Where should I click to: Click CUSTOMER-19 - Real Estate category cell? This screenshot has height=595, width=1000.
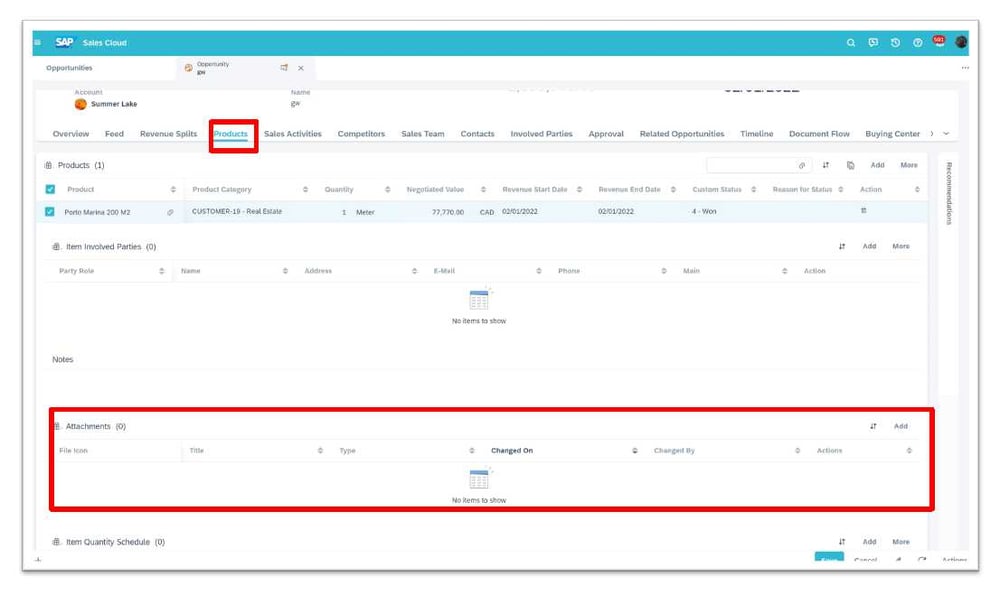237,211
